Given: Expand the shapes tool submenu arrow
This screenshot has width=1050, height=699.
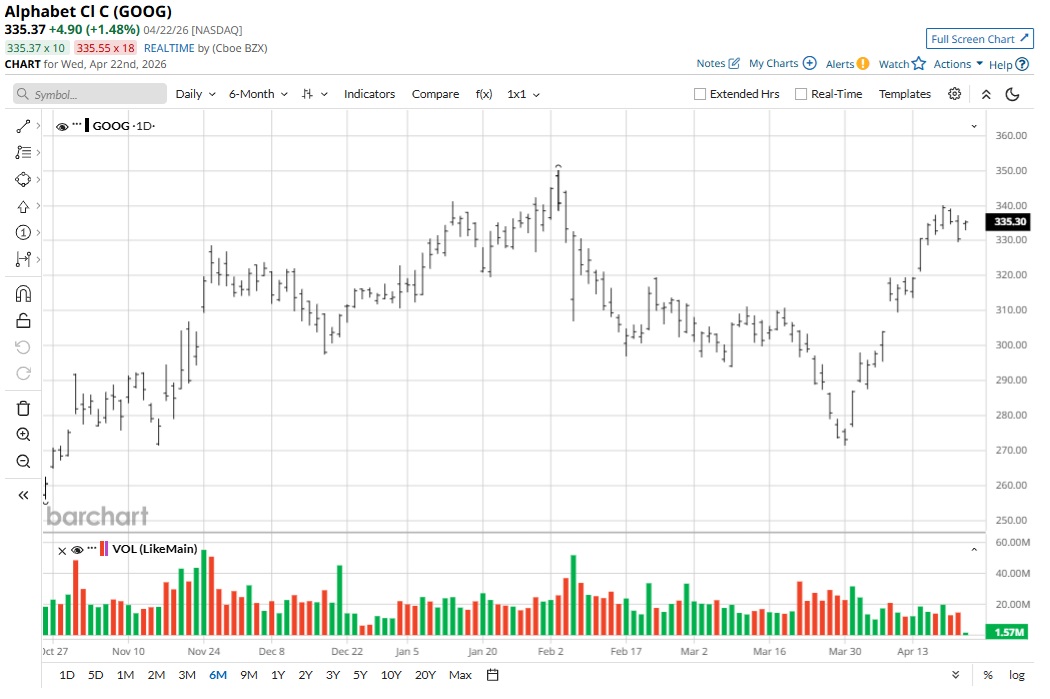Looking at the screenshot, I should [x=38, y=179].
